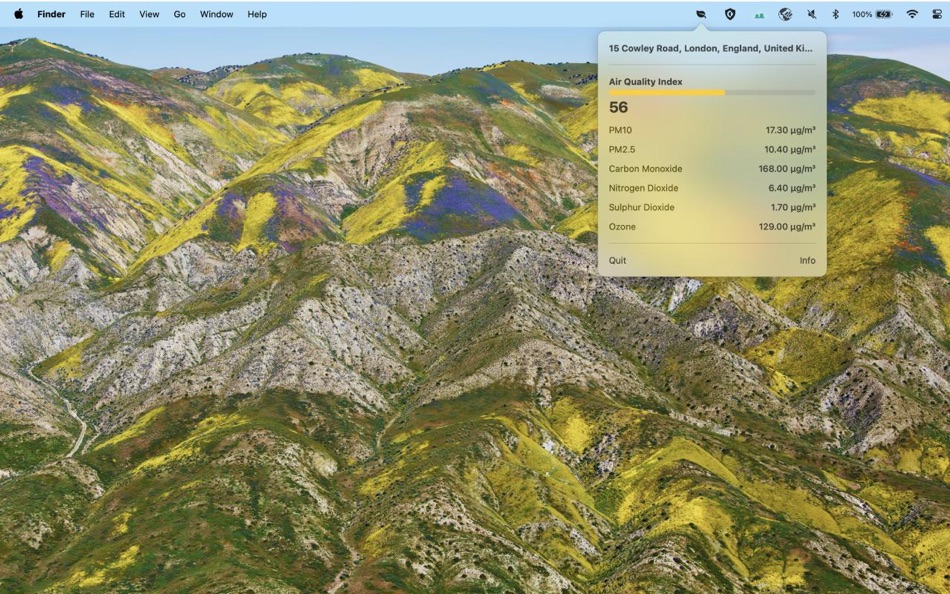Open the Go menu
Screen dimensions: 950x594
pyautogui.click(x=179, y=14)
